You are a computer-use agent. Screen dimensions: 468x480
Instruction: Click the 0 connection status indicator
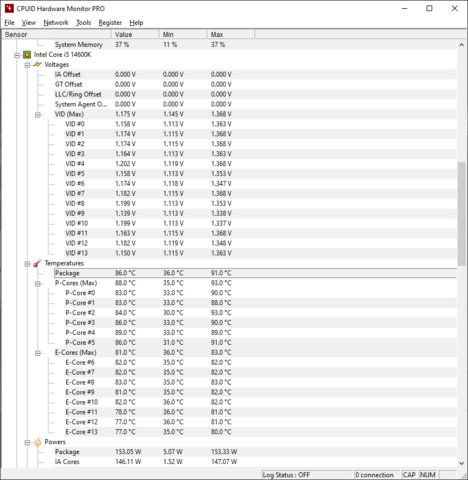(x=374, y=475)
